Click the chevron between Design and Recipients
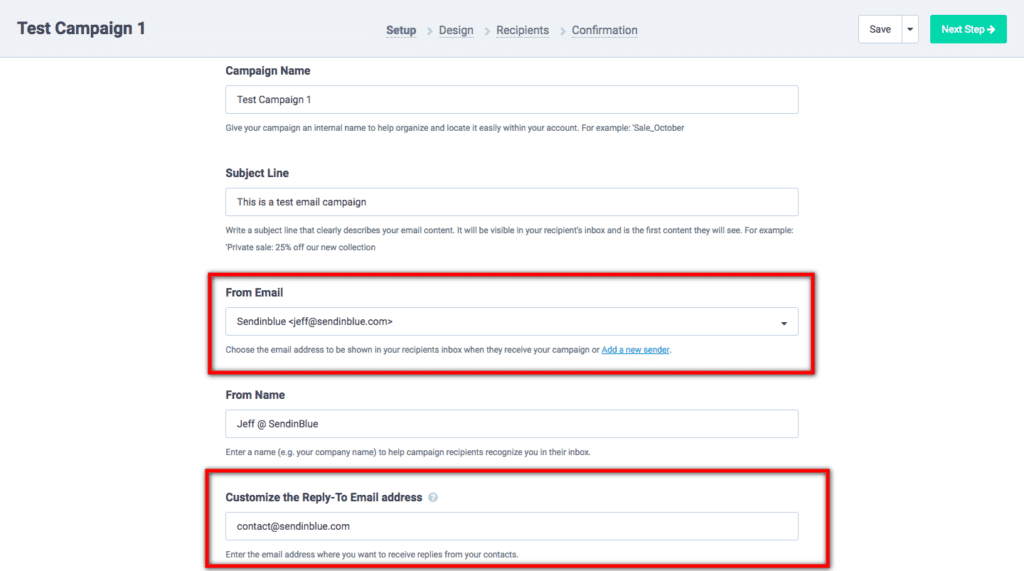The image size is (1024, 571). point(485,31)
